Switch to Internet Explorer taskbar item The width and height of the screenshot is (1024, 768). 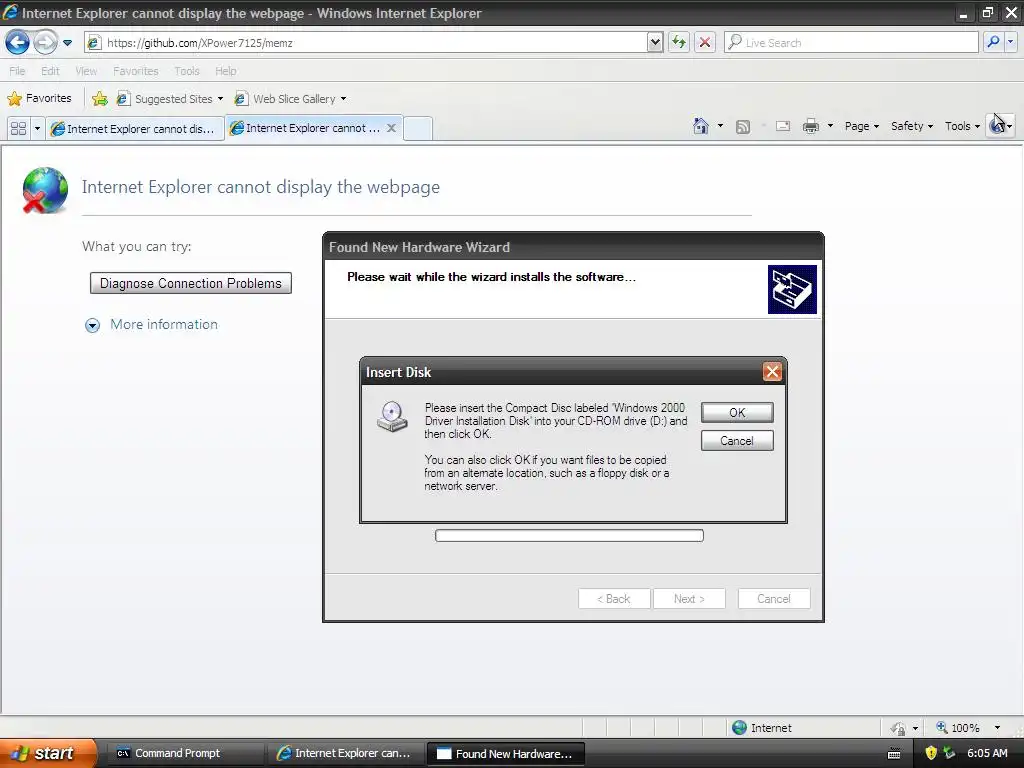[345, 754]
